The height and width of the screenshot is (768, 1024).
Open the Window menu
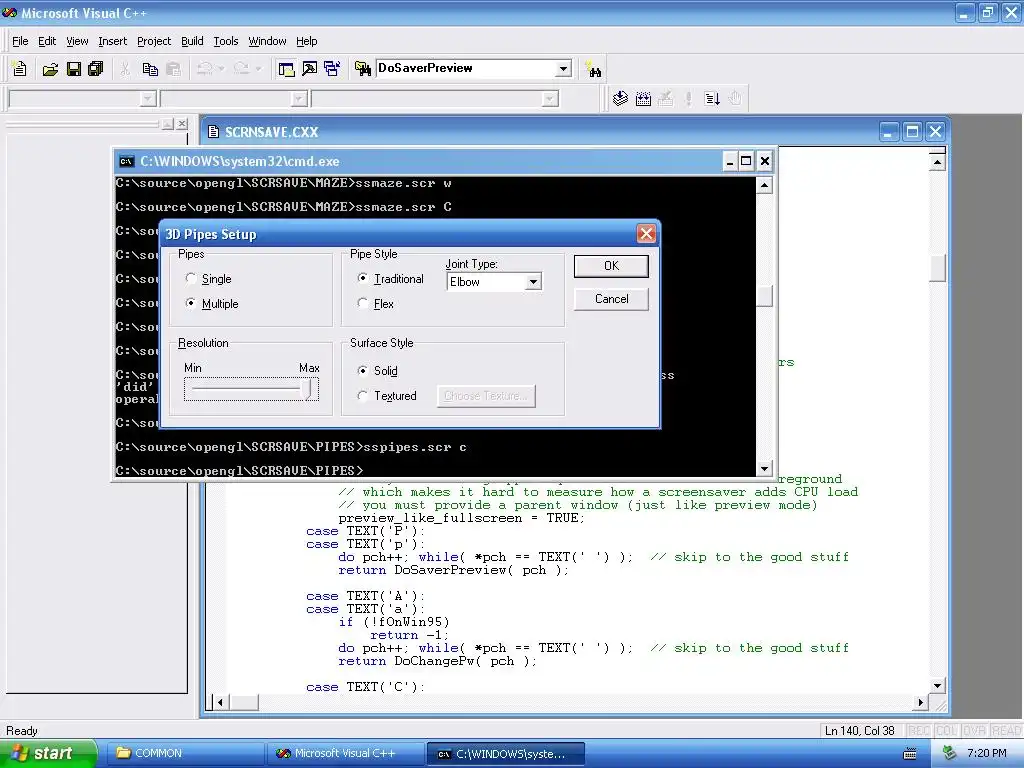(267, 41)
